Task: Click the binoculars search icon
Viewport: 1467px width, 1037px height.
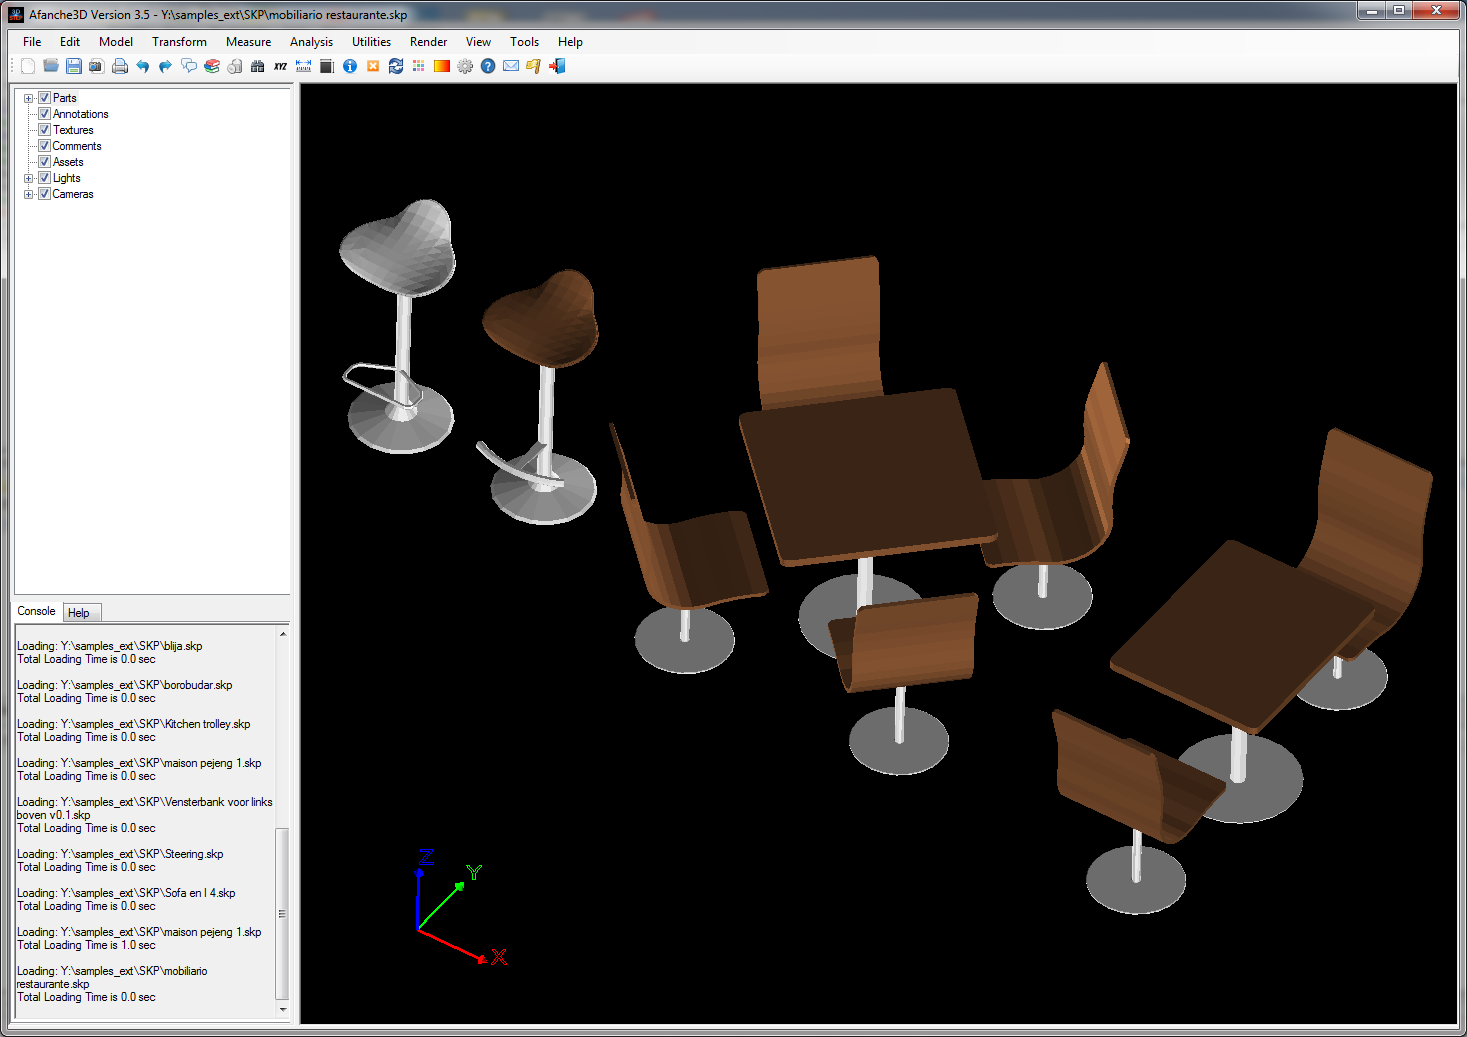Action: point(257,66)
